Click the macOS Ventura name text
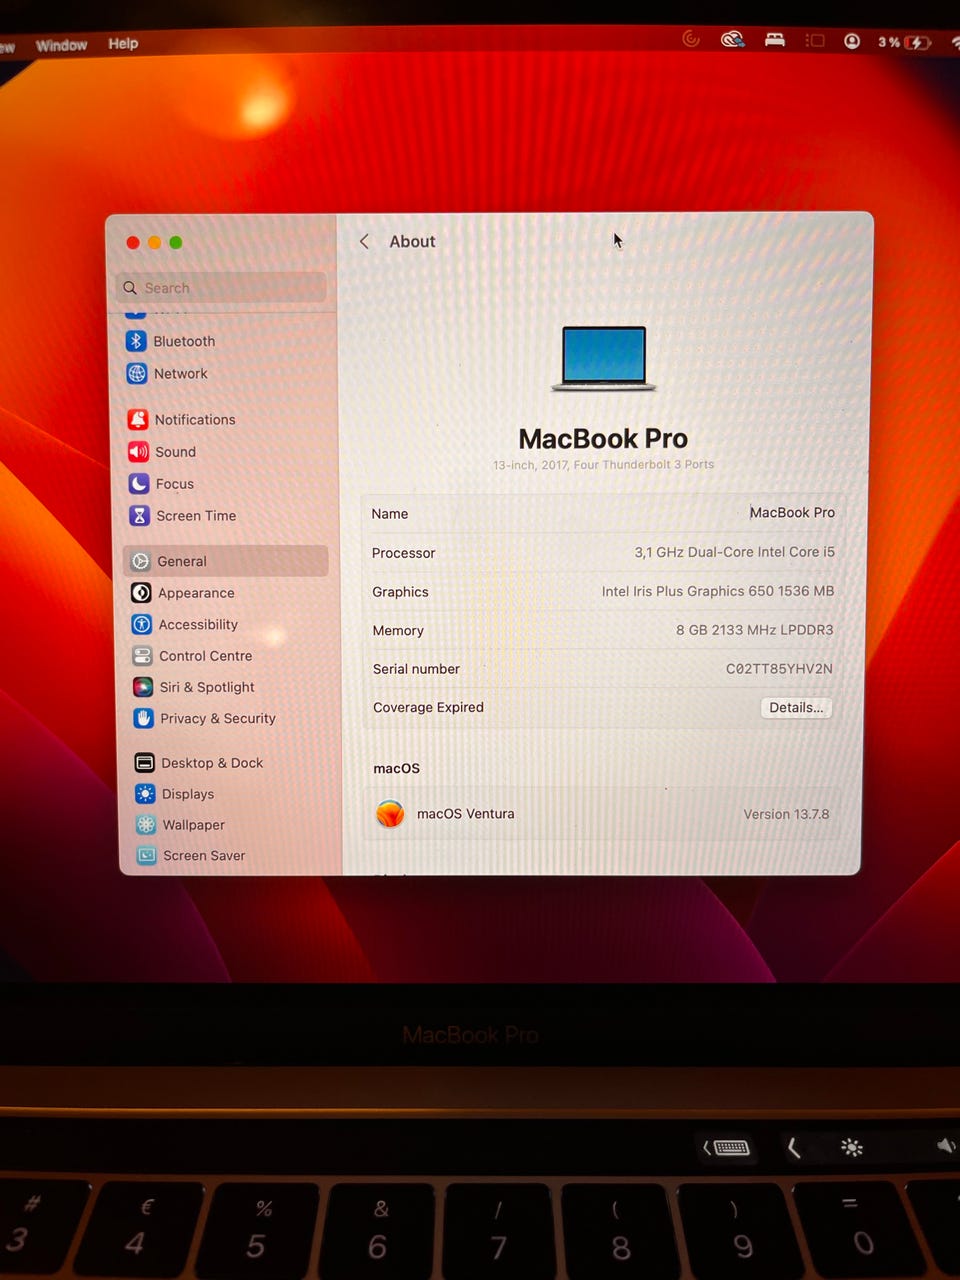 point(466,814)
